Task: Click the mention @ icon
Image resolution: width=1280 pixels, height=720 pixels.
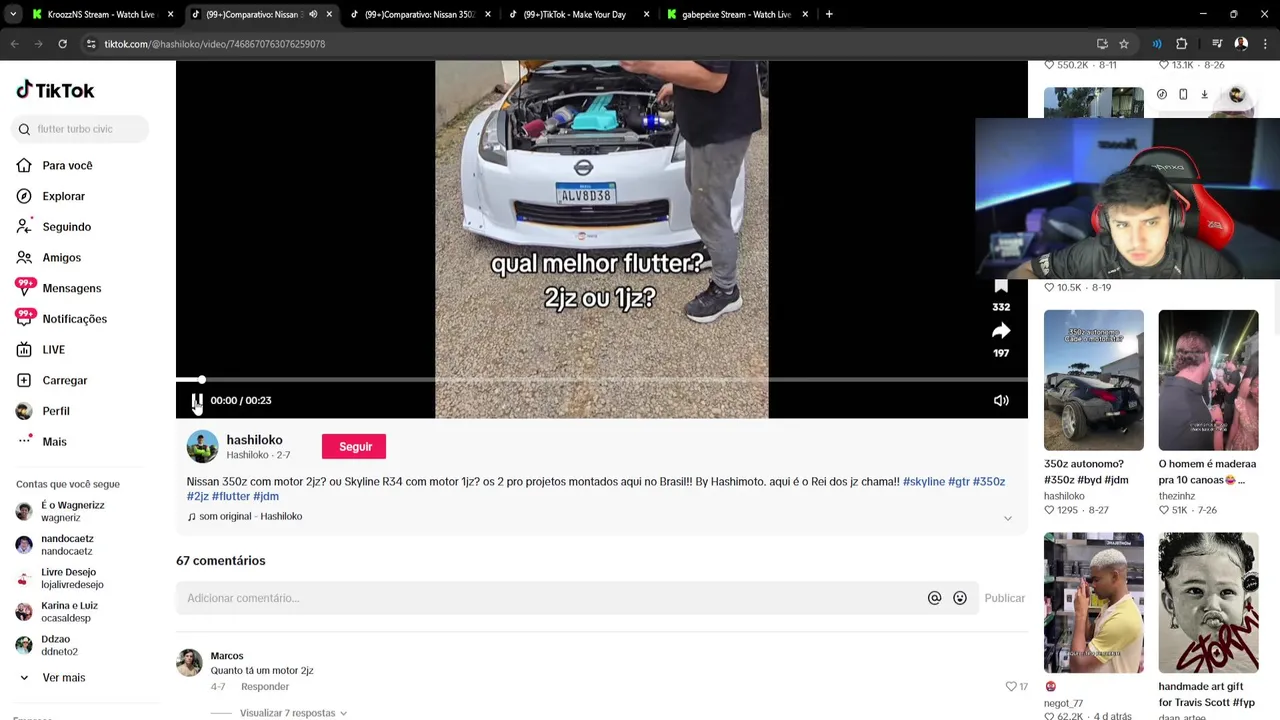Action: 934,598
